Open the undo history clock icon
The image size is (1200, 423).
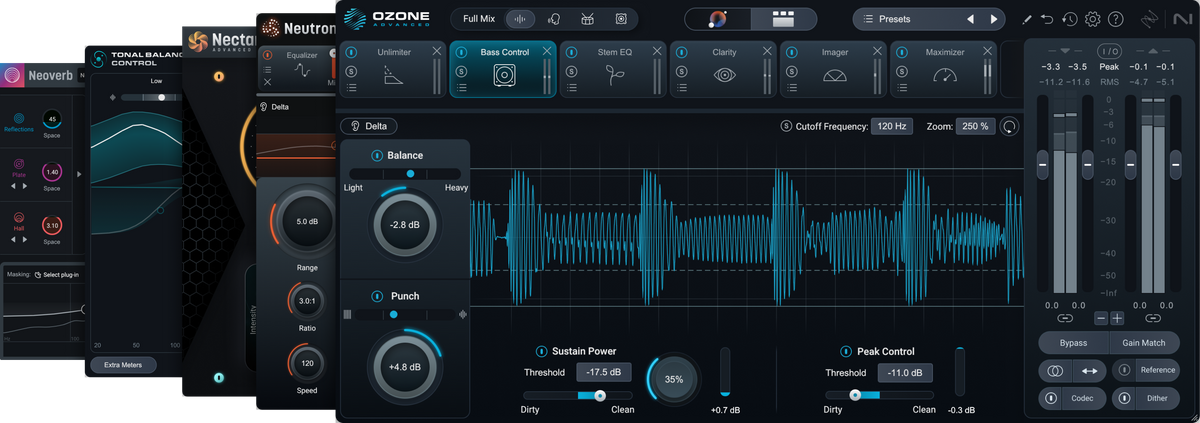(x=1070, y=19)
